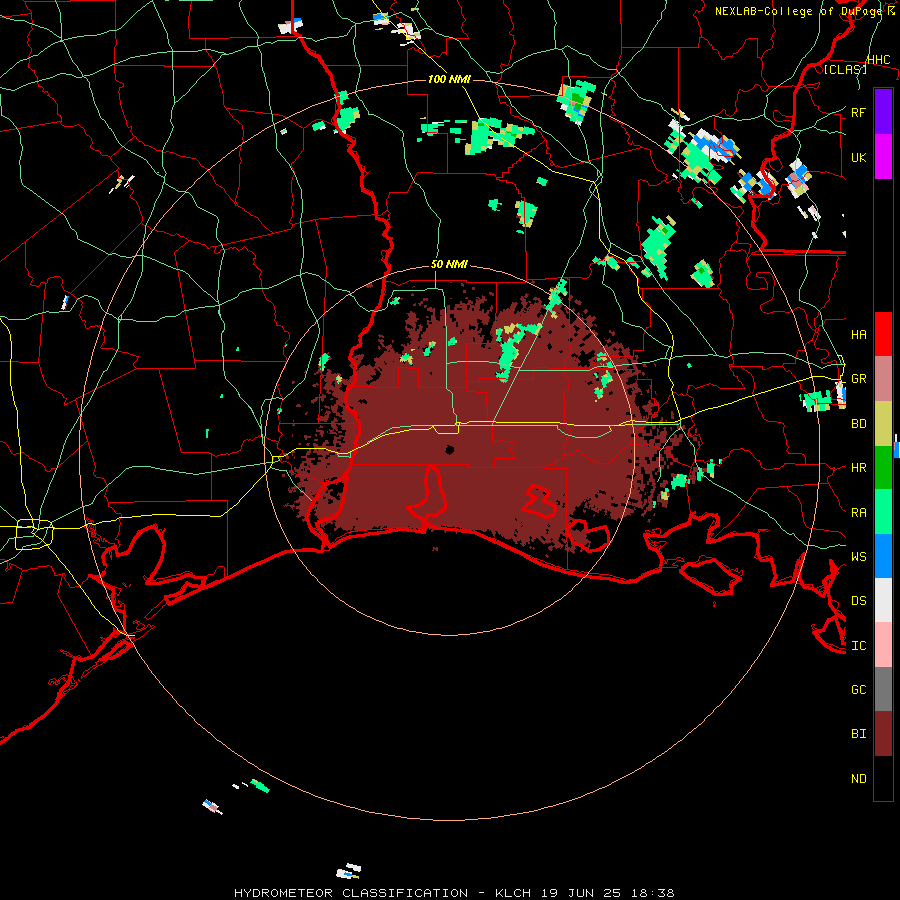Screen dimensions: 900x900
Task: Click the 100 NMI range ring label
Action: [x=449, y=79]
